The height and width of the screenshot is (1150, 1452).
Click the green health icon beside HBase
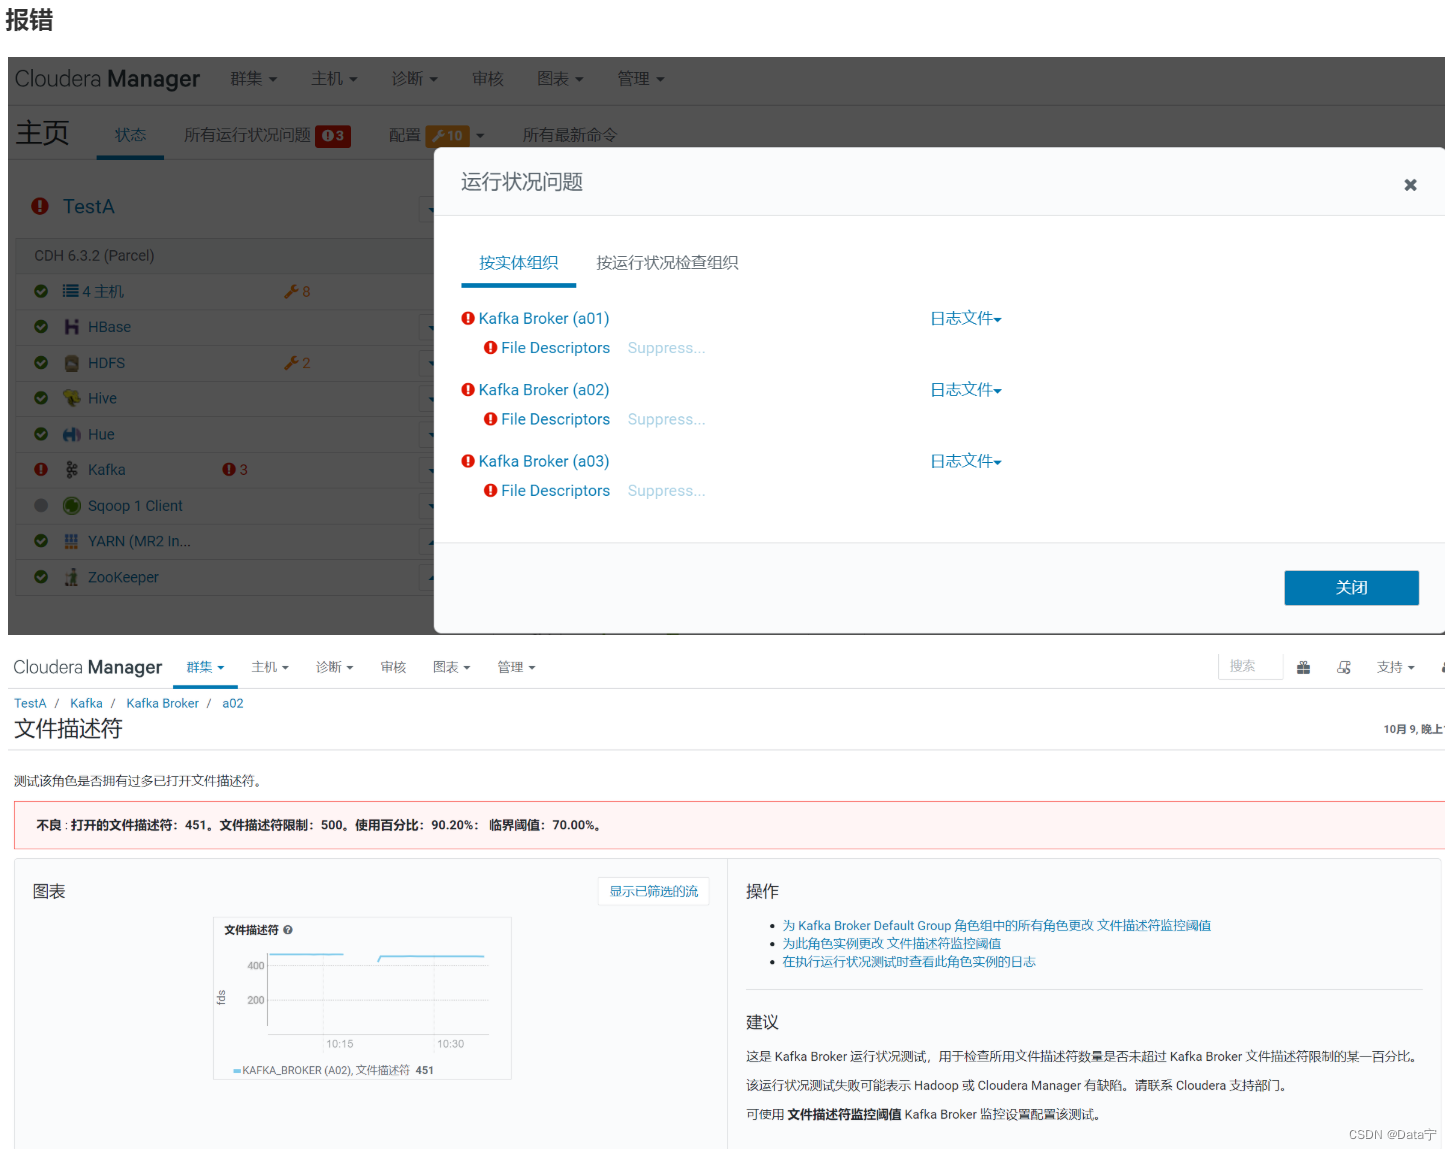(x=41, y=327)
